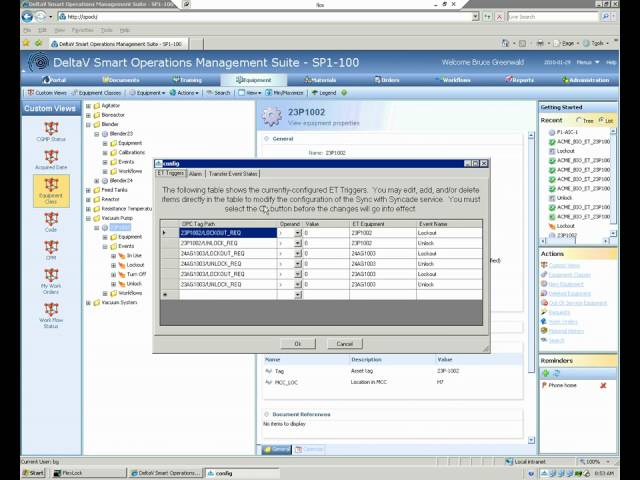Open the Equipment toolbar dropdown

[x=147, y=93]
